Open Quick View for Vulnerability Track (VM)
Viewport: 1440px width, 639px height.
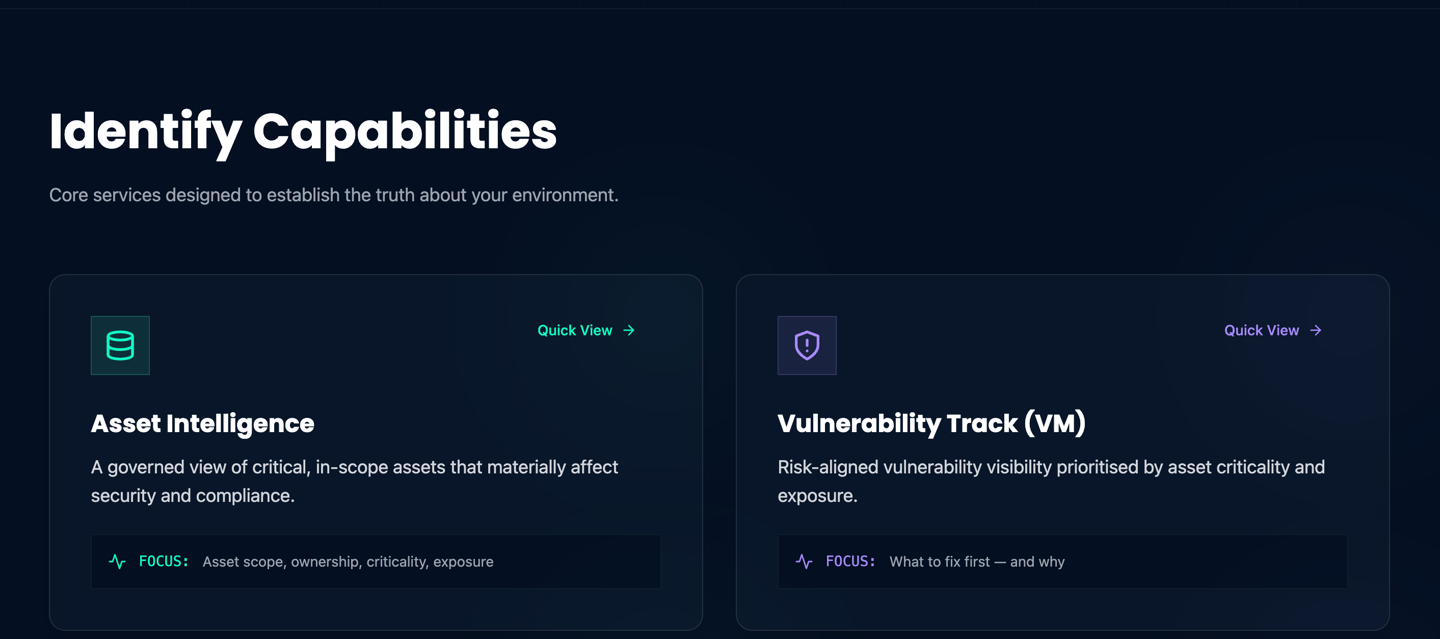(1262, 330)
